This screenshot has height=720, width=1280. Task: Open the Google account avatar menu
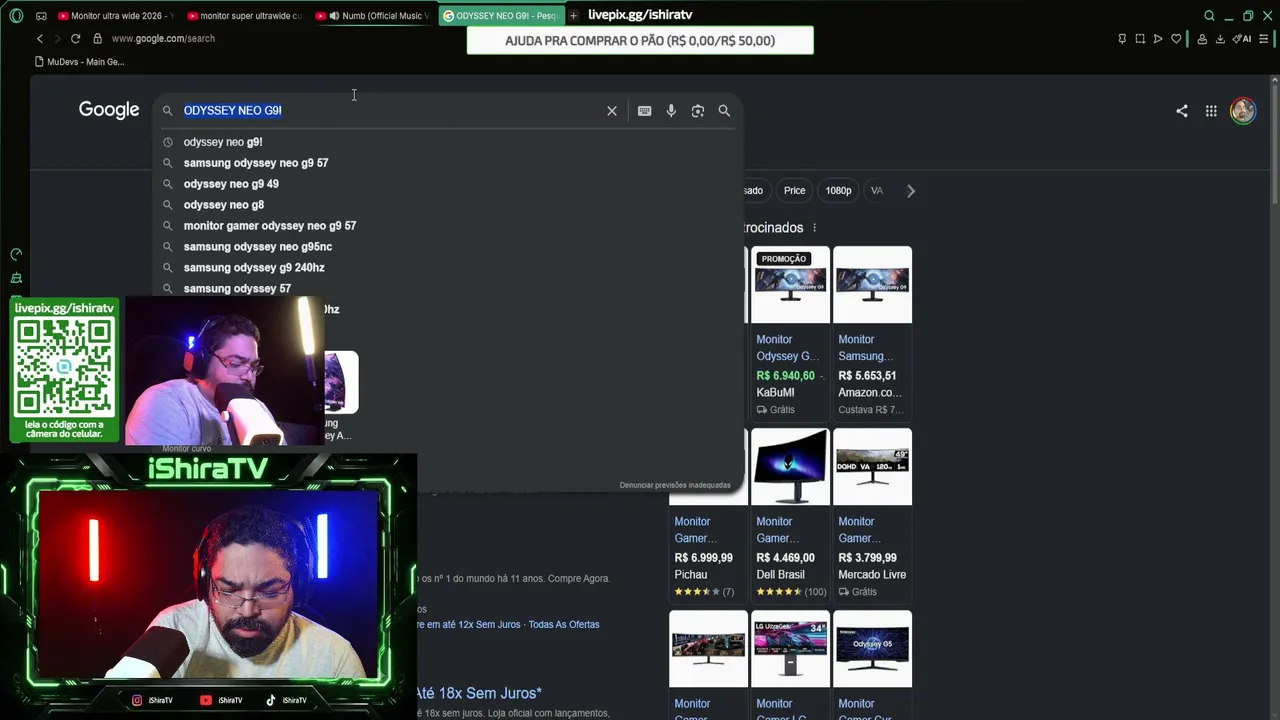tap(1243, 111)
